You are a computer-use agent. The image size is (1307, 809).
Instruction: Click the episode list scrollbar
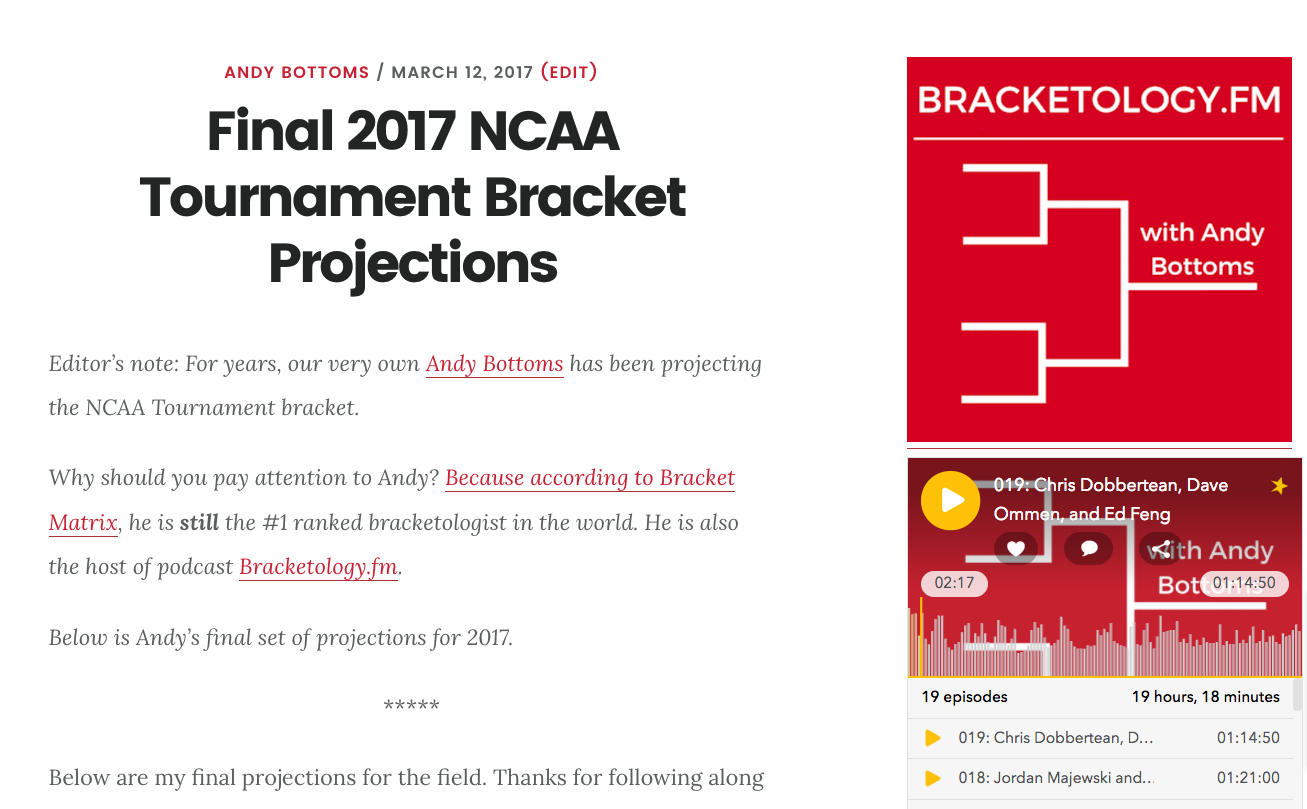[1298, 694]
